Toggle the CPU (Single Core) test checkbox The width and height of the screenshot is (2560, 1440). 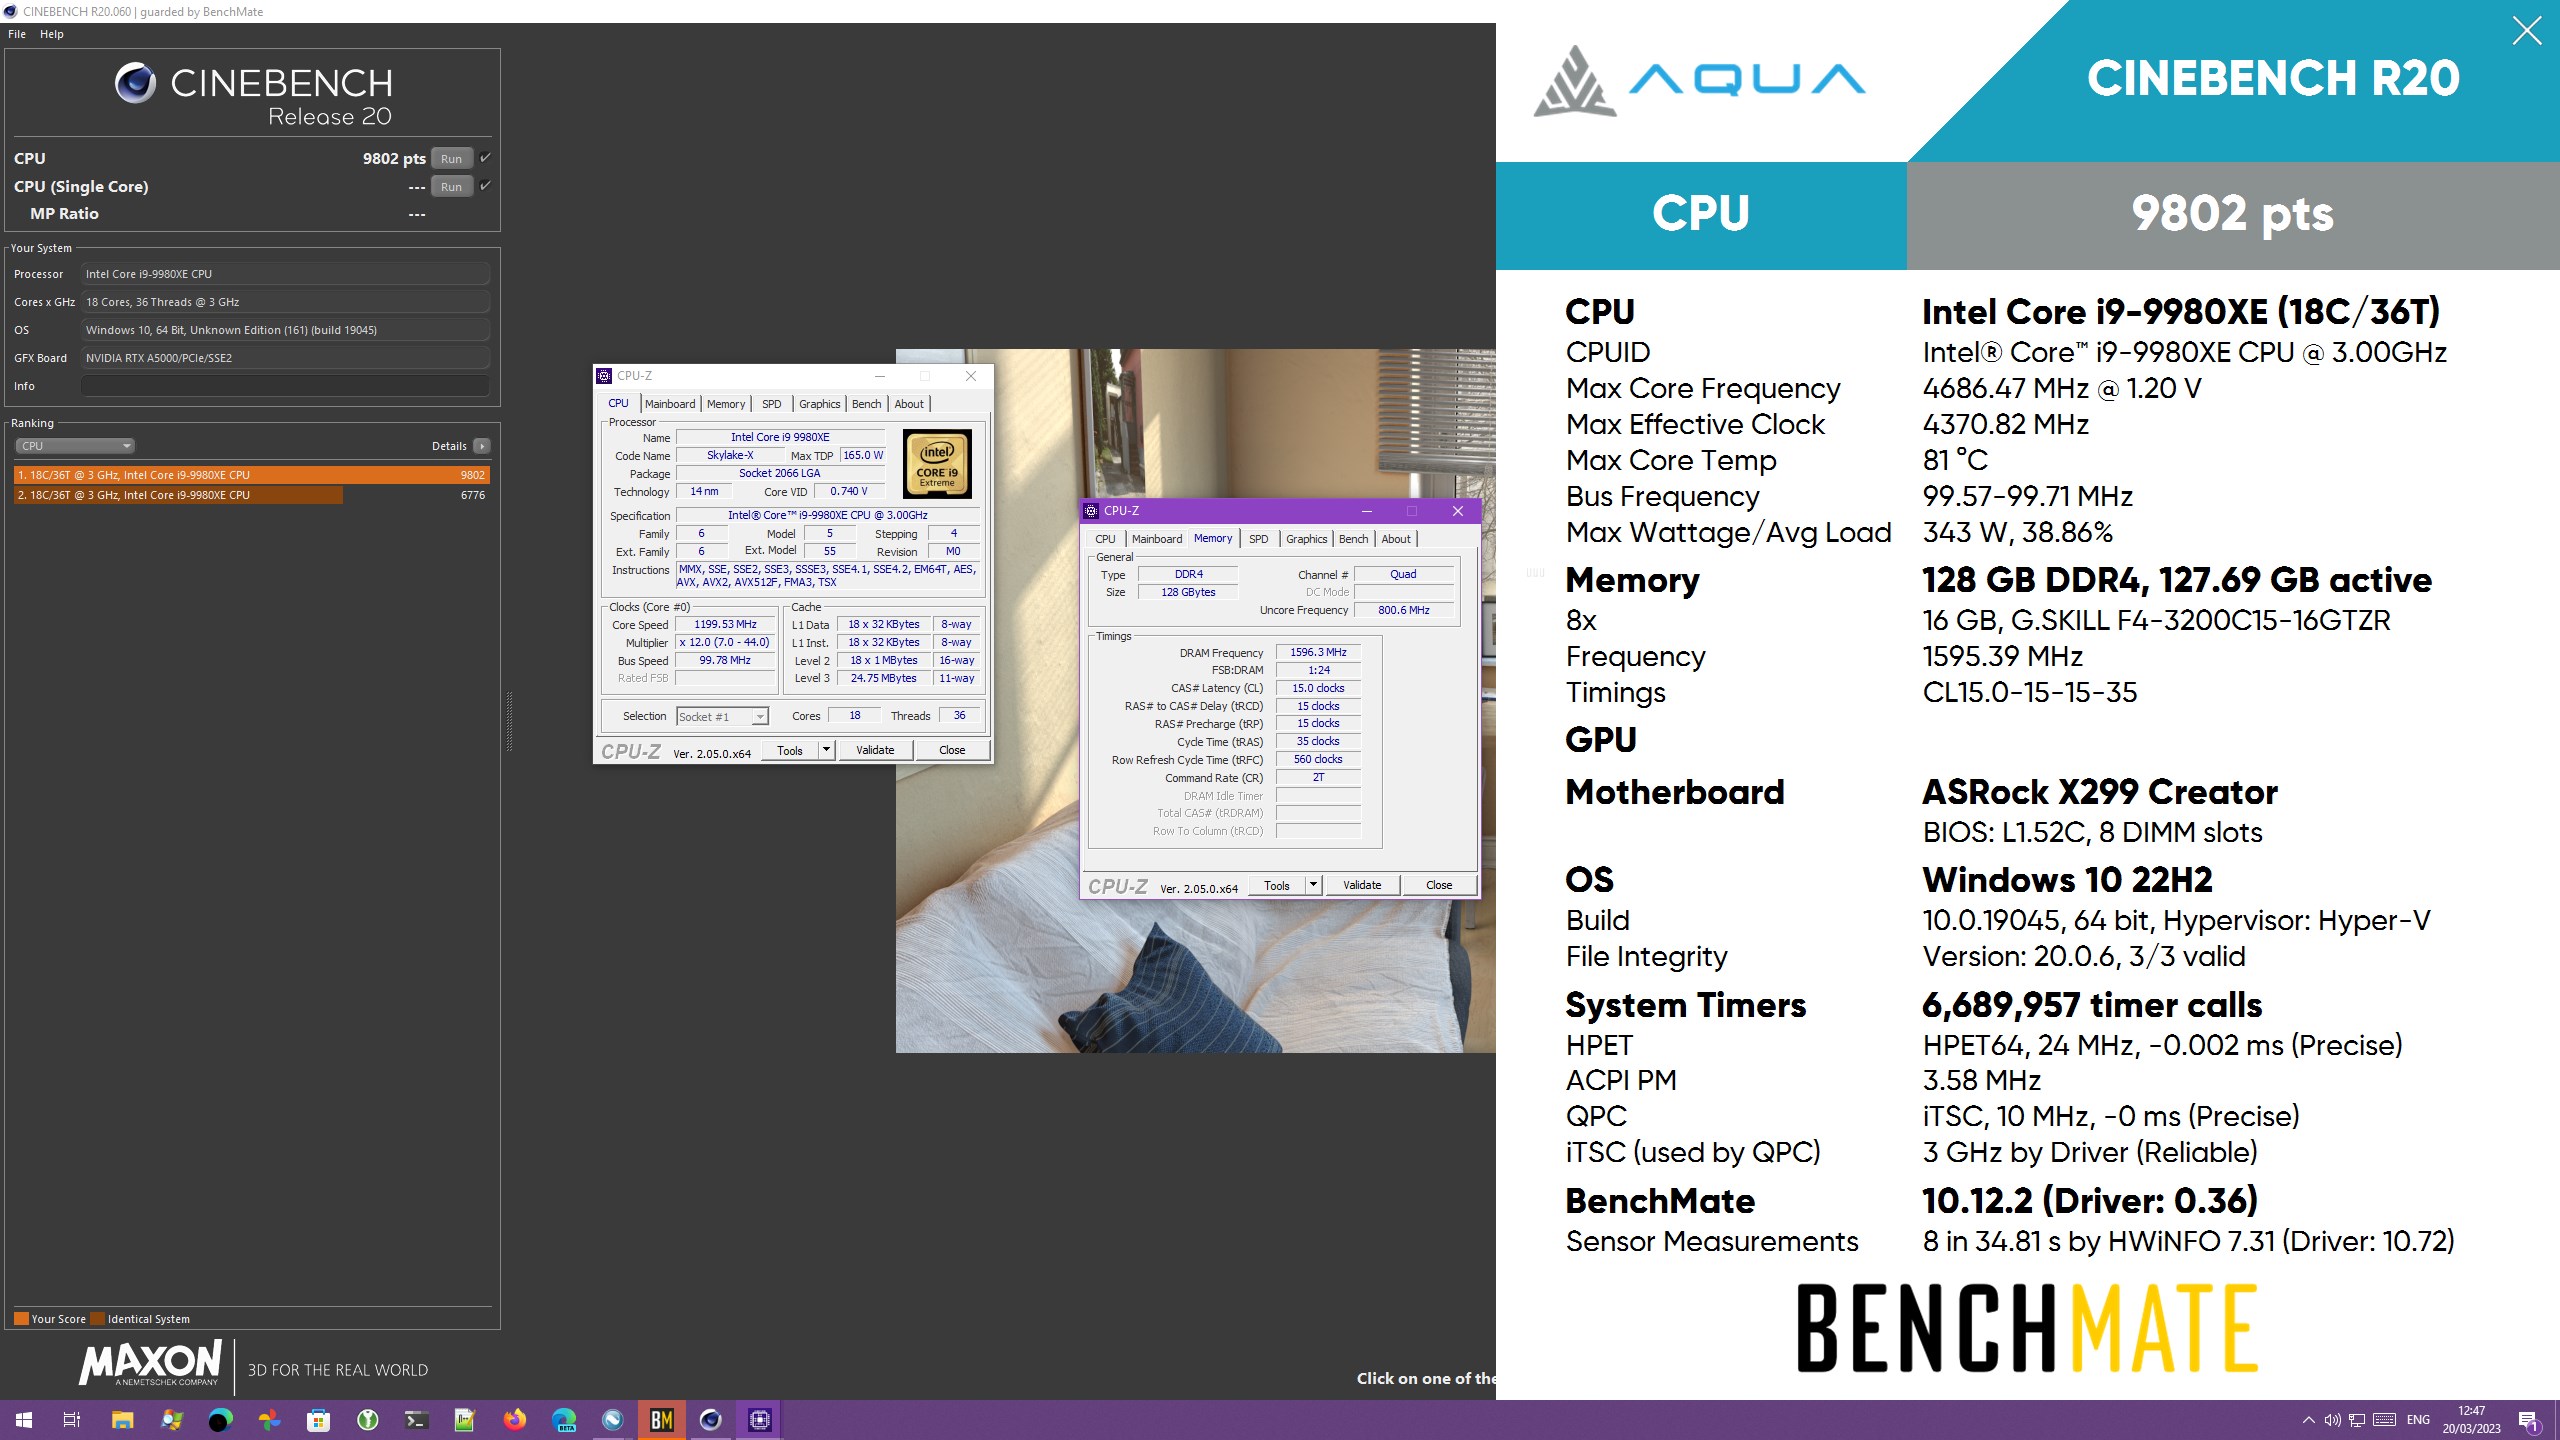(x=485, y=185)
